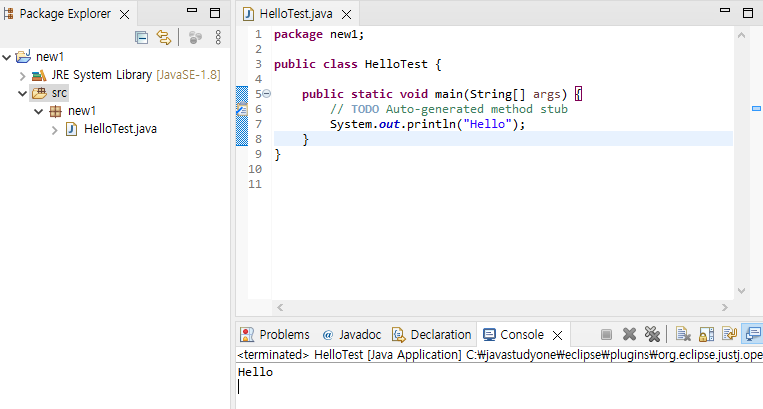Click editor horizontal scroll right arrow
The image size is (763, 409).
(x=725, y=307)
